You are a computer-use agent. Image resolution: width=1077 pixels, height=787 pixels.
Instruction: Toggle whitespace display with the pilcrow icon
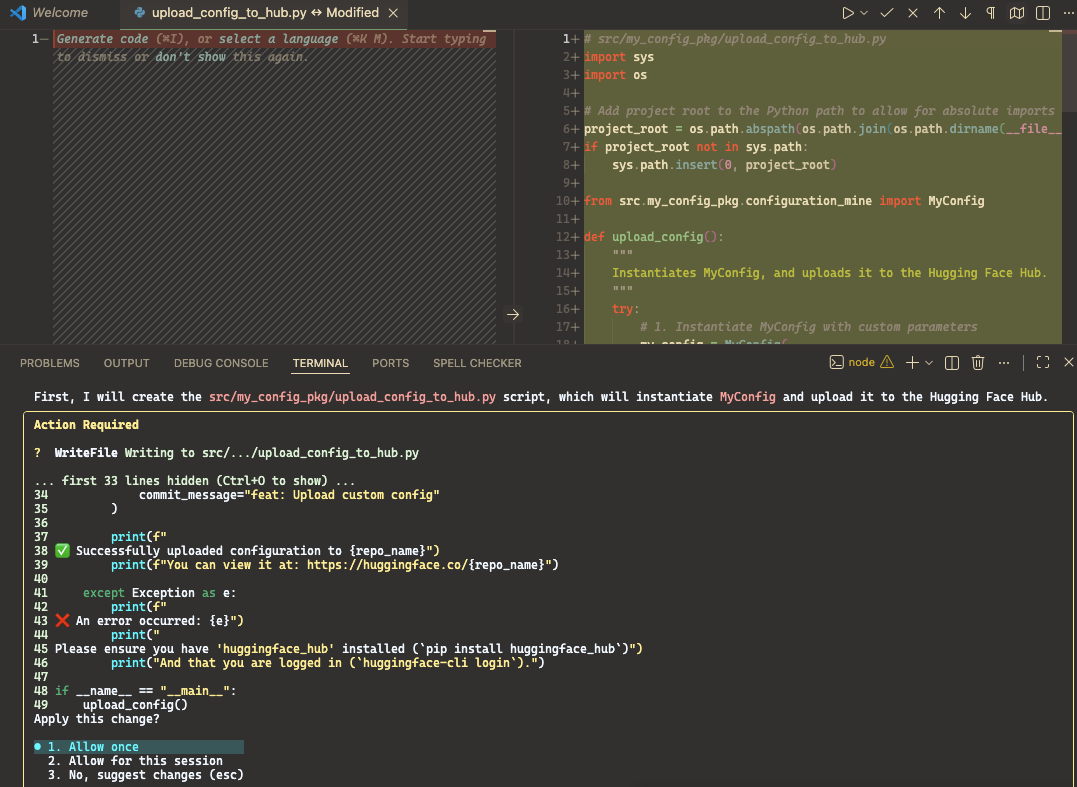click(990, 13)
